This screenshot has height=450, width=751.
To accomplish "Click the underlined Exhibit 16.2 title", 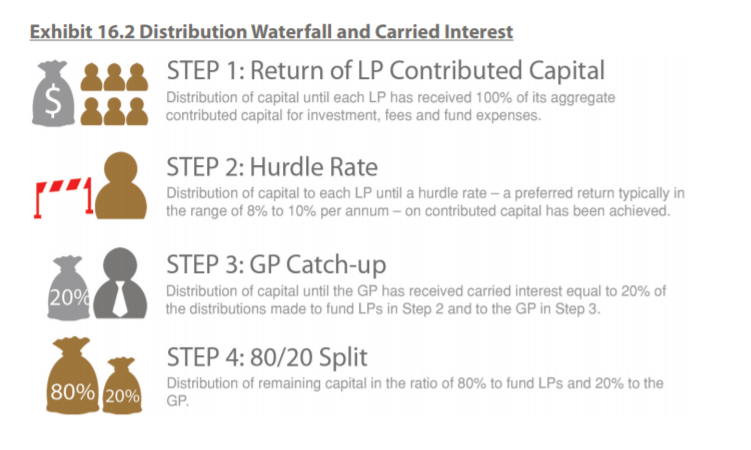I will click(271, 32).
